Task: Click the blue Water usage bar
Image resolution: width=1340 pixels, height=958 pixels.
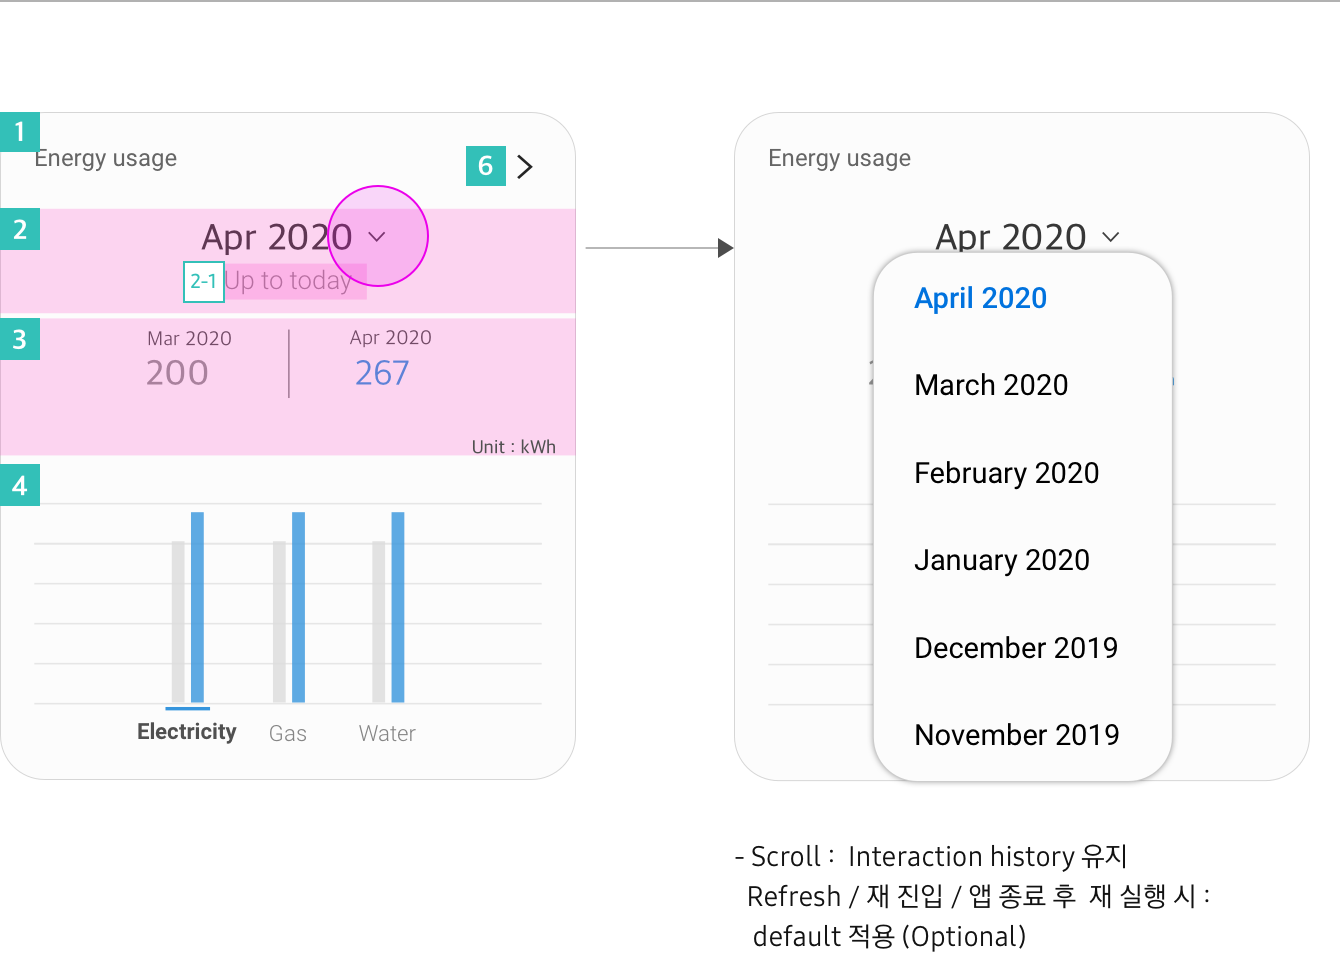Action: 398,607
